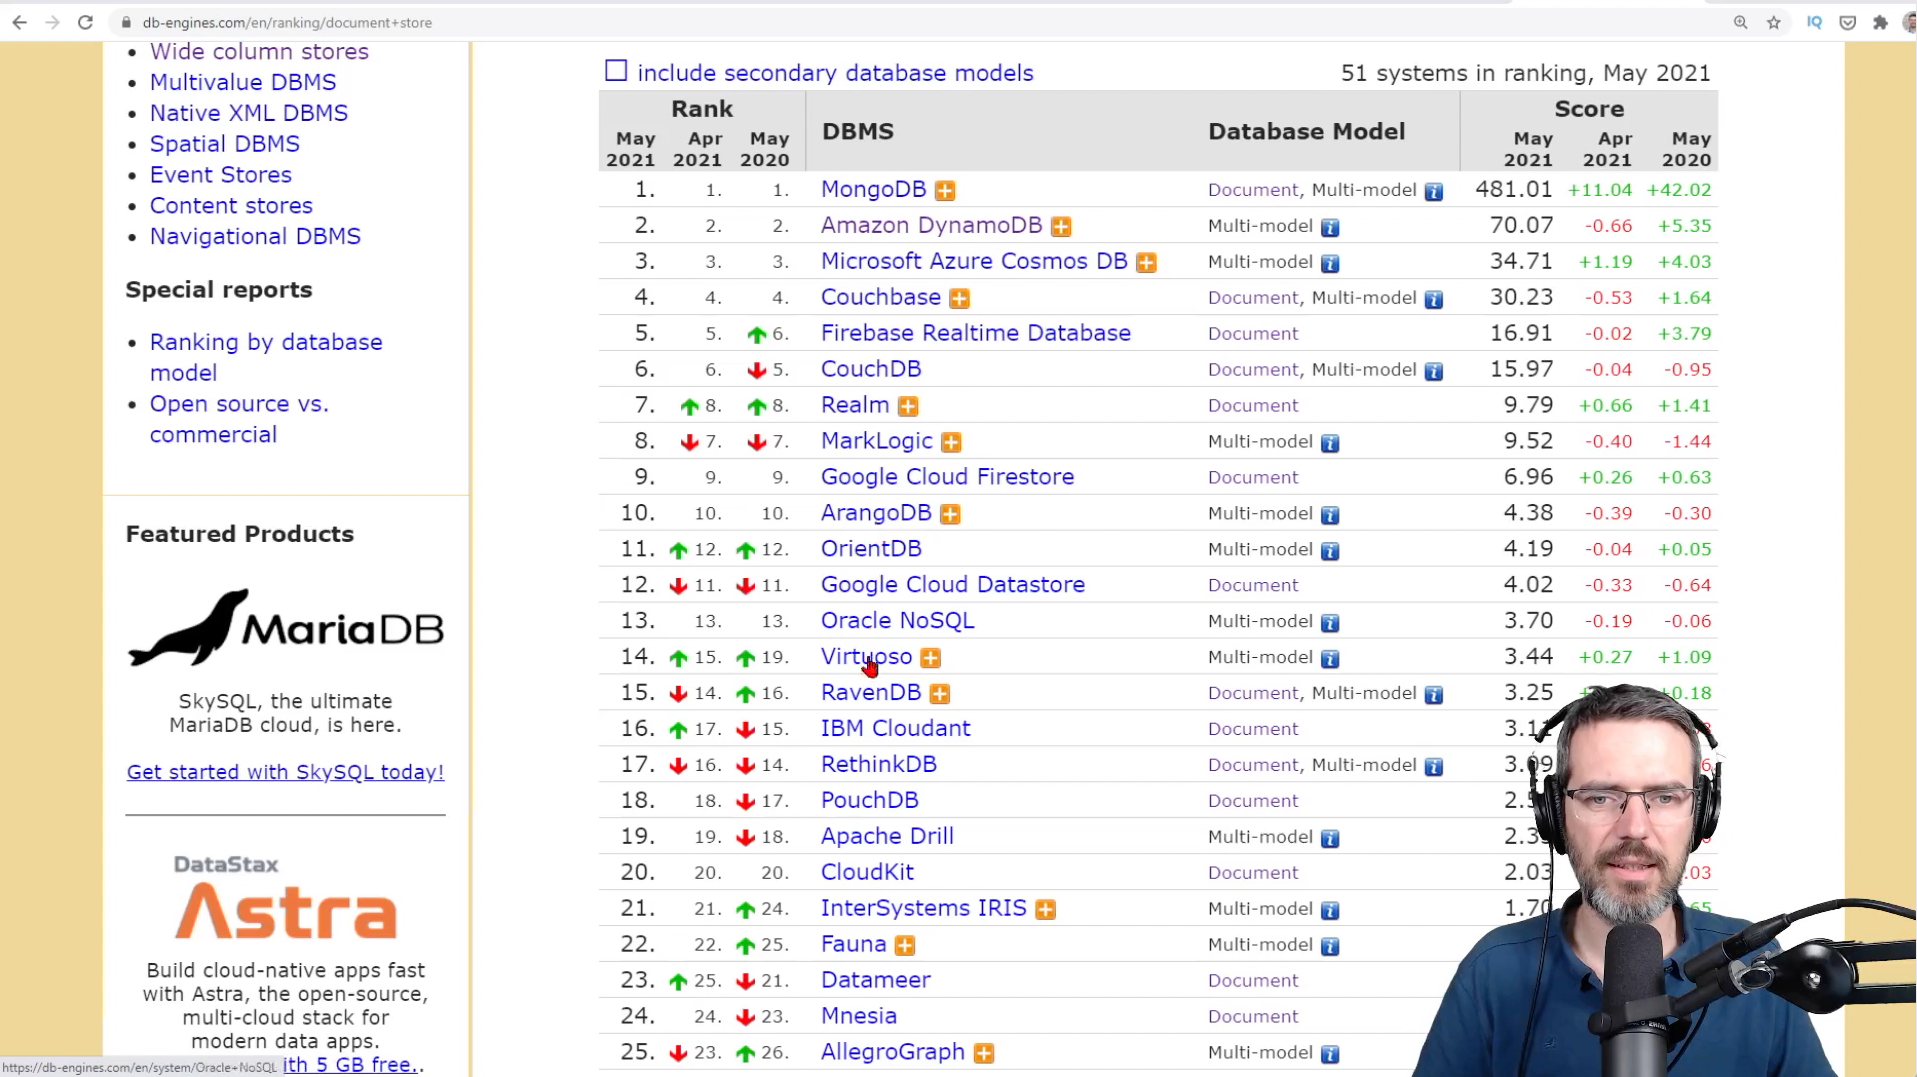This screenshot has width=1917, height=1077.
Task: Open the Native XML DBMS category
Action: click(x=249, y=113)
